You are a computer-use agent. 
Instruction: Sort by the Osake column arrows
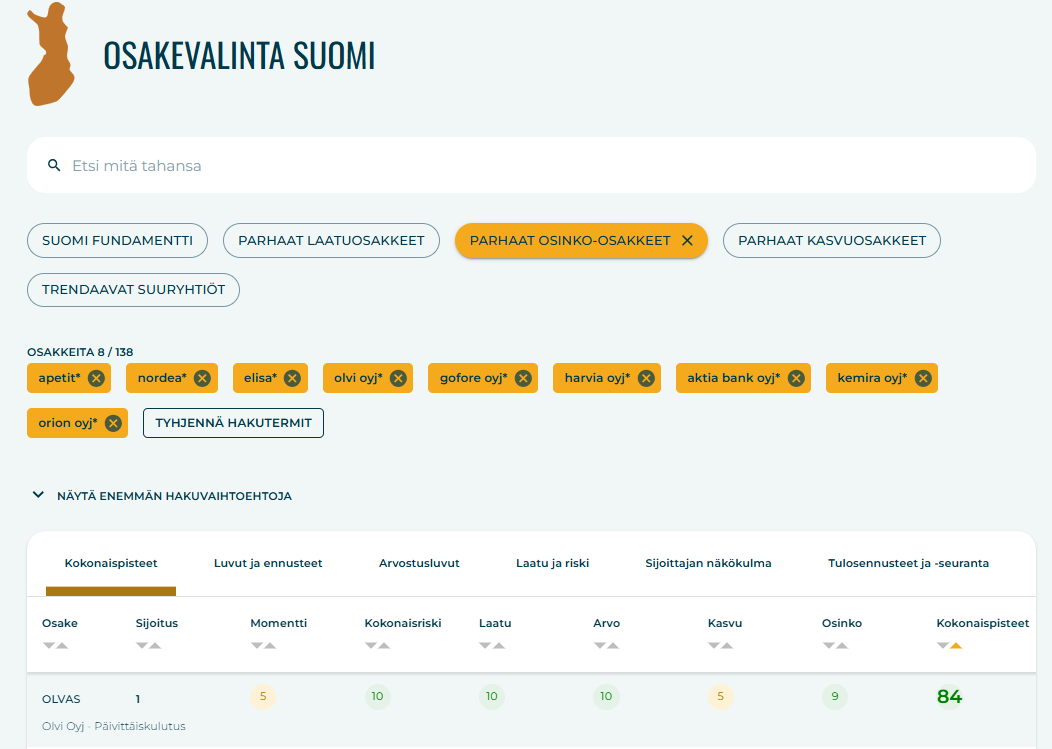[55, 646]
